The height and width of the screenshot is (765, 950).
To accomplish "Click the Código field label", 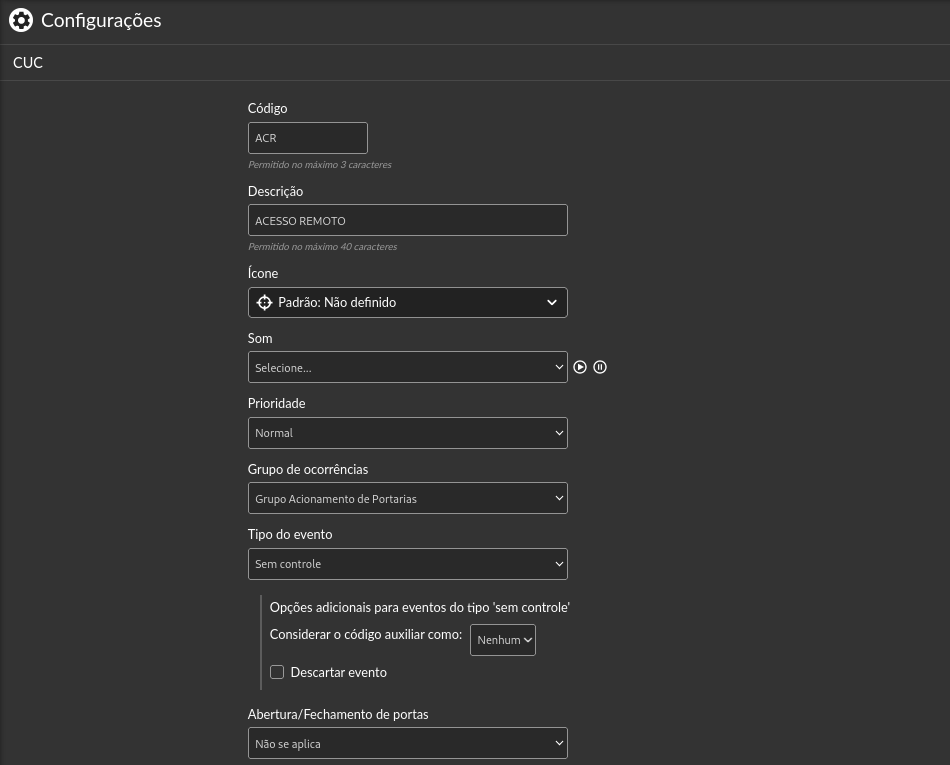I will pyautogui.click(x=267, y=108).
